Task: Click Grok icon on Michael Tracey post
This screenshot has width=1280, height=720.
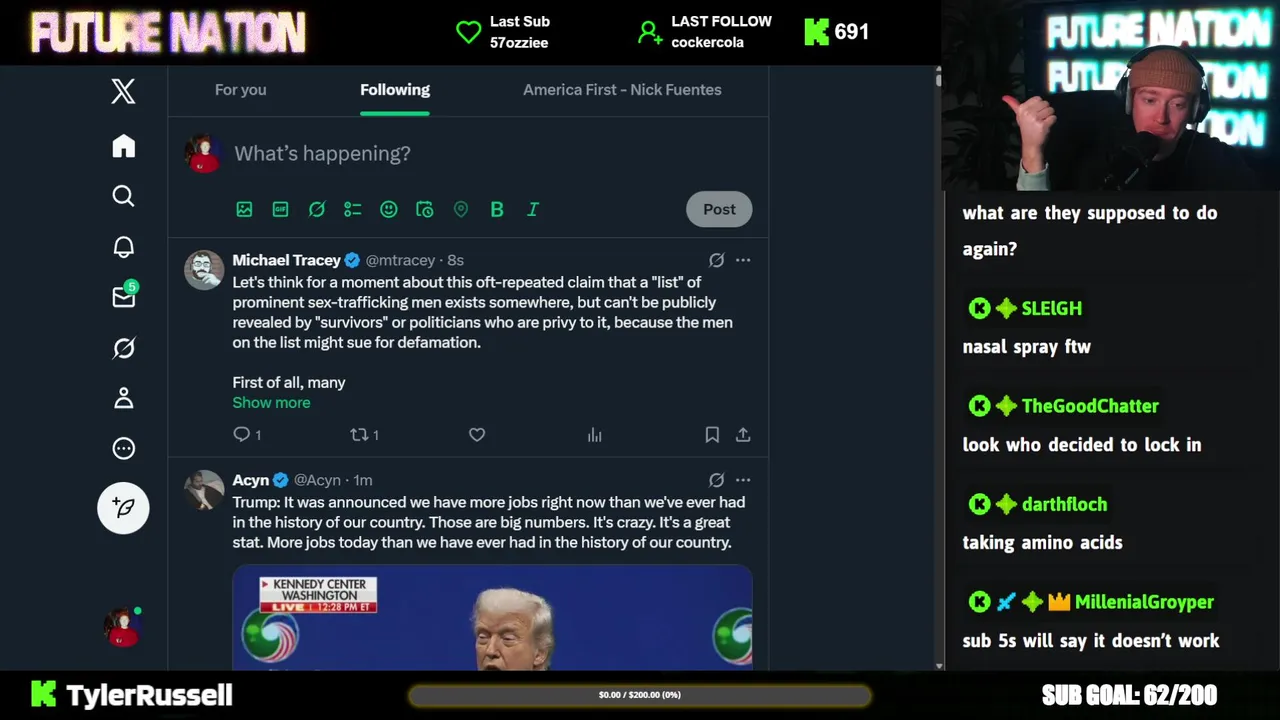Action: coord(716,260)
